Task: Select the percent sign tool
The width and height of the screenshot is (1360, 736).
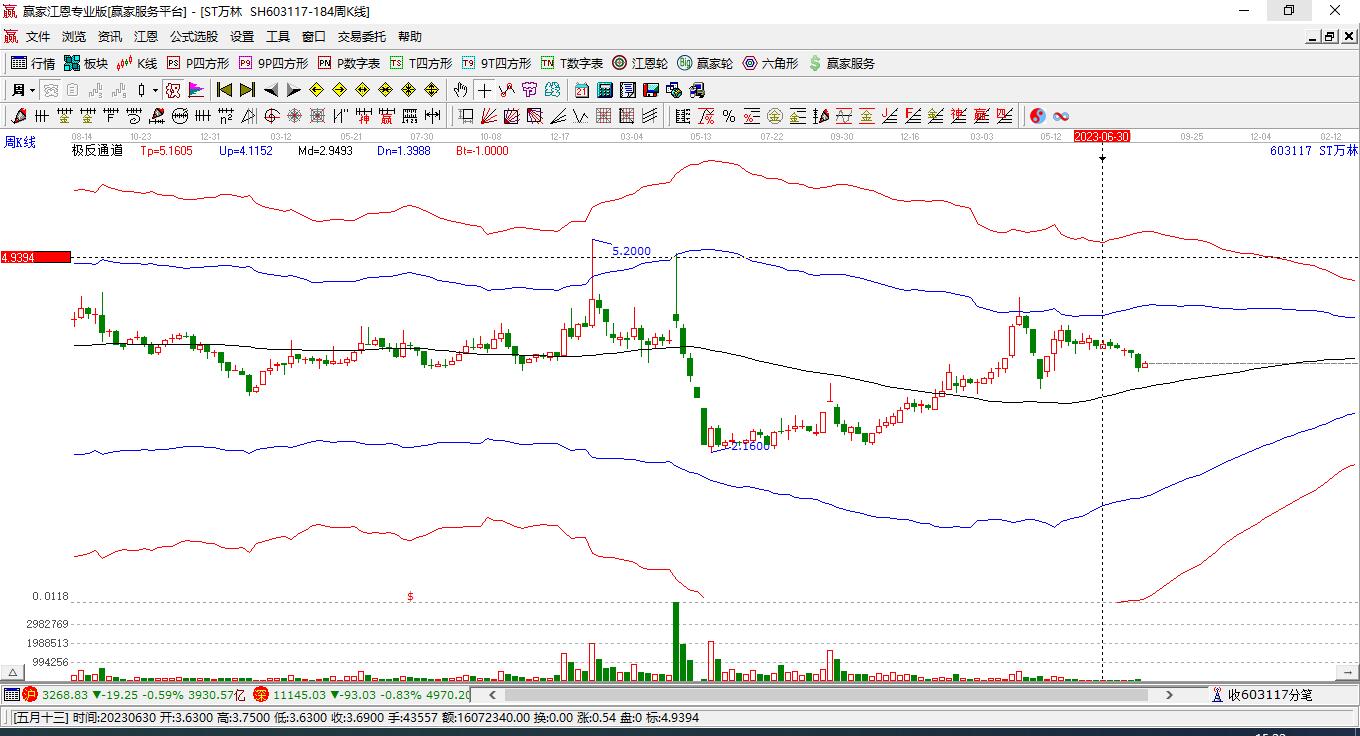Action: click(x=729, y=116)
